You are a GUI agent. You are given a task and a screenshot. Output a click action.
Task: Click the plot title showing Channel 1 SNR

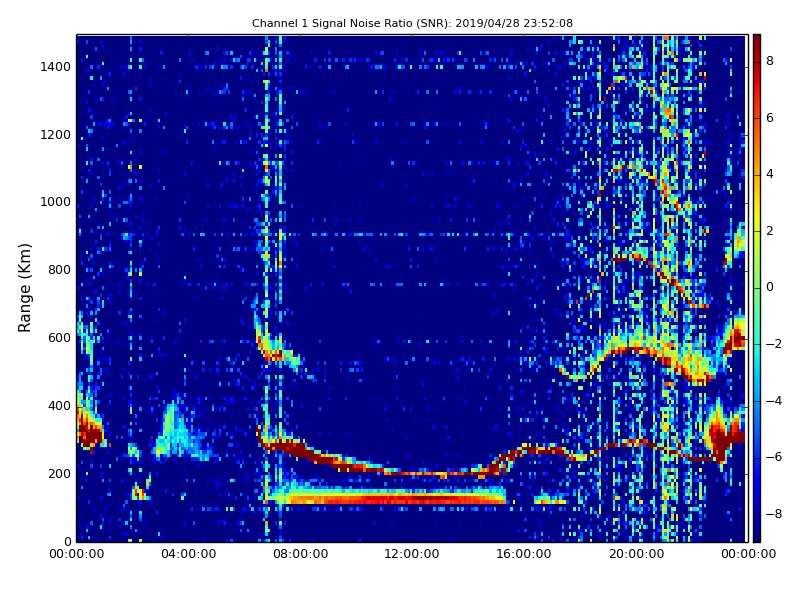tap(412, 23)
